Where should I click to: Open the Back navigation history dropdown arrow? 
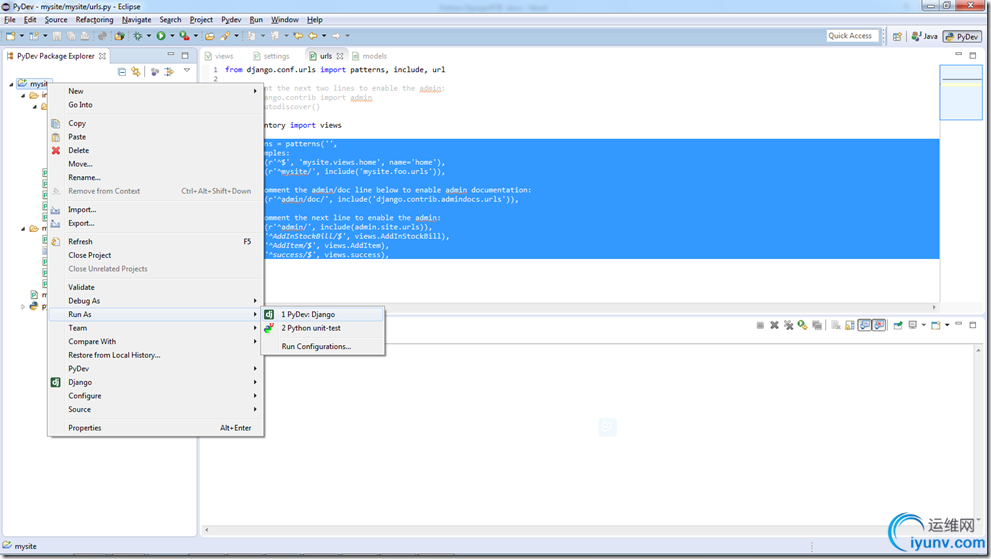[324, 36]
